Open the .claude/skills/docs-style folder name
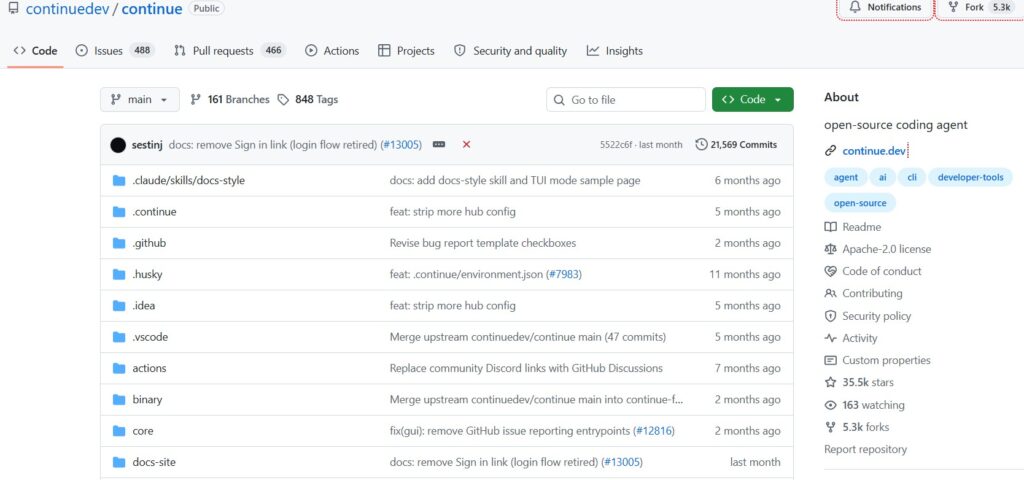1024x480 pixels. (x=189, y=180)
